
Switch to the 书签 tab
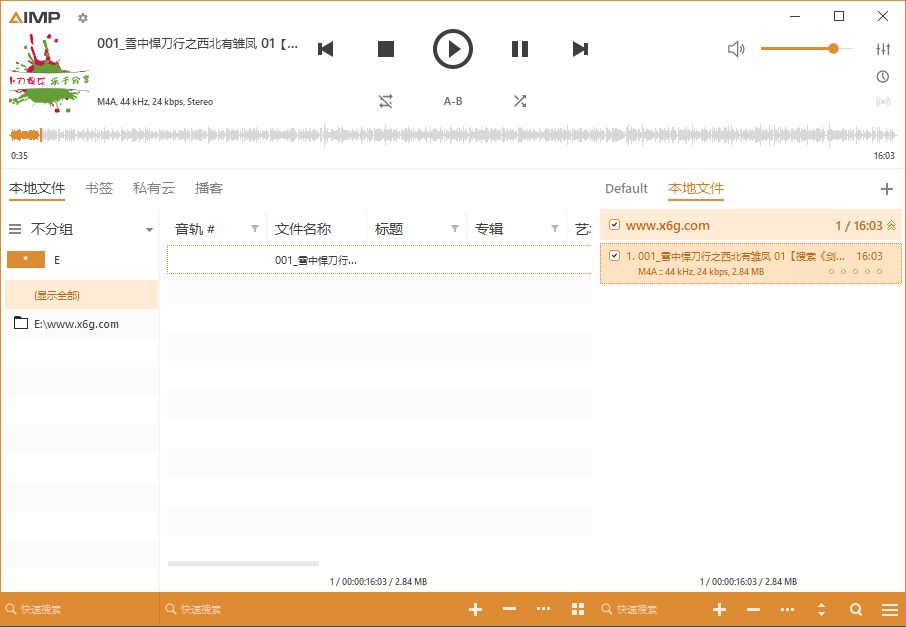99,188
